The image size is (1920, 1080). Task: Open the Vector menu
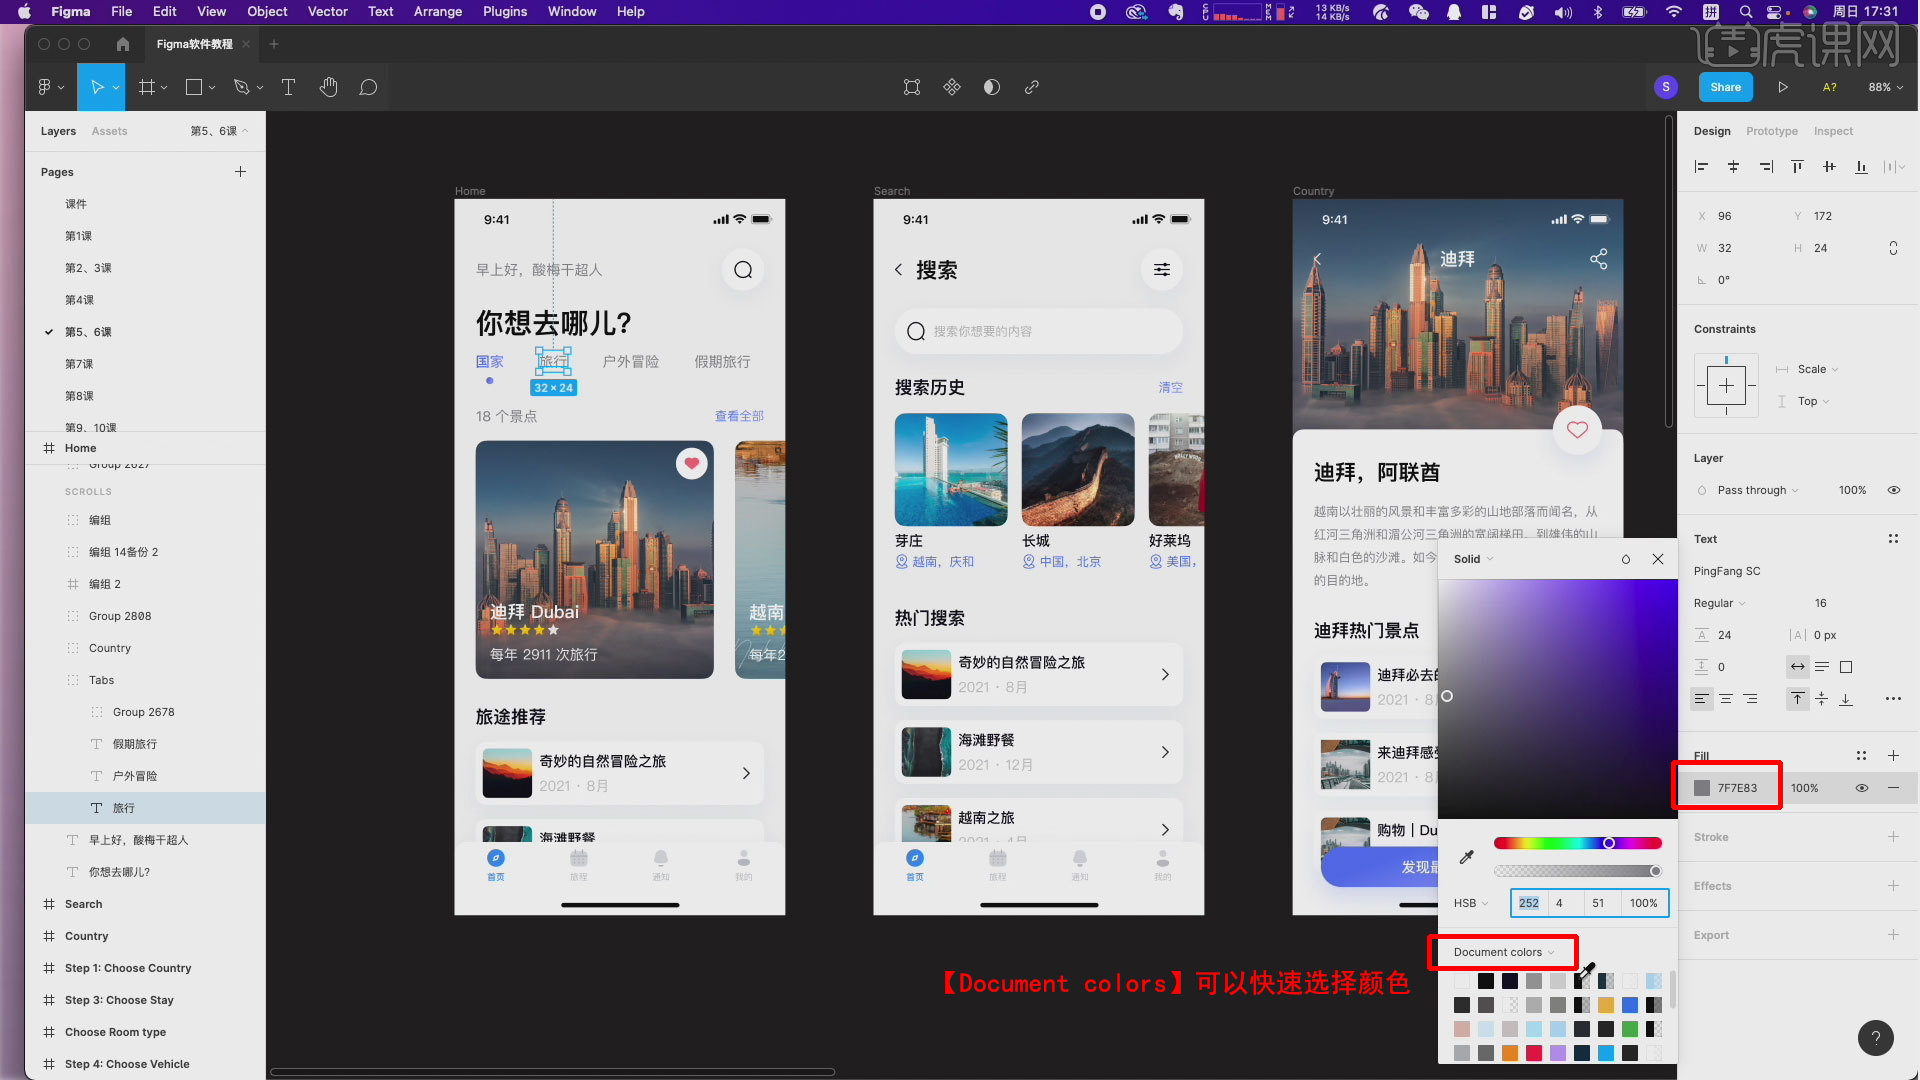(x=327, y=11)
